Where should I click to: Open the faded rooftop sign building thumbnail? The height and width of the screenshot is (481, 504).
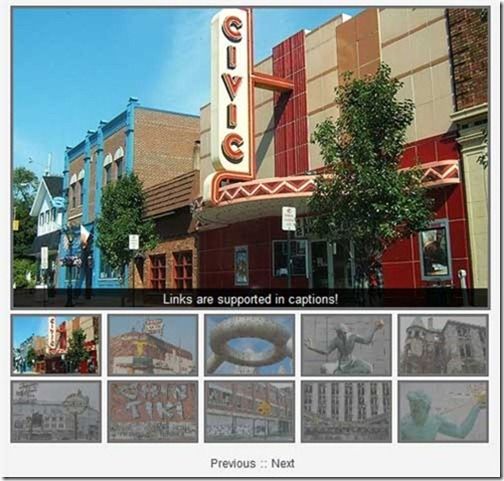[153, 345]
